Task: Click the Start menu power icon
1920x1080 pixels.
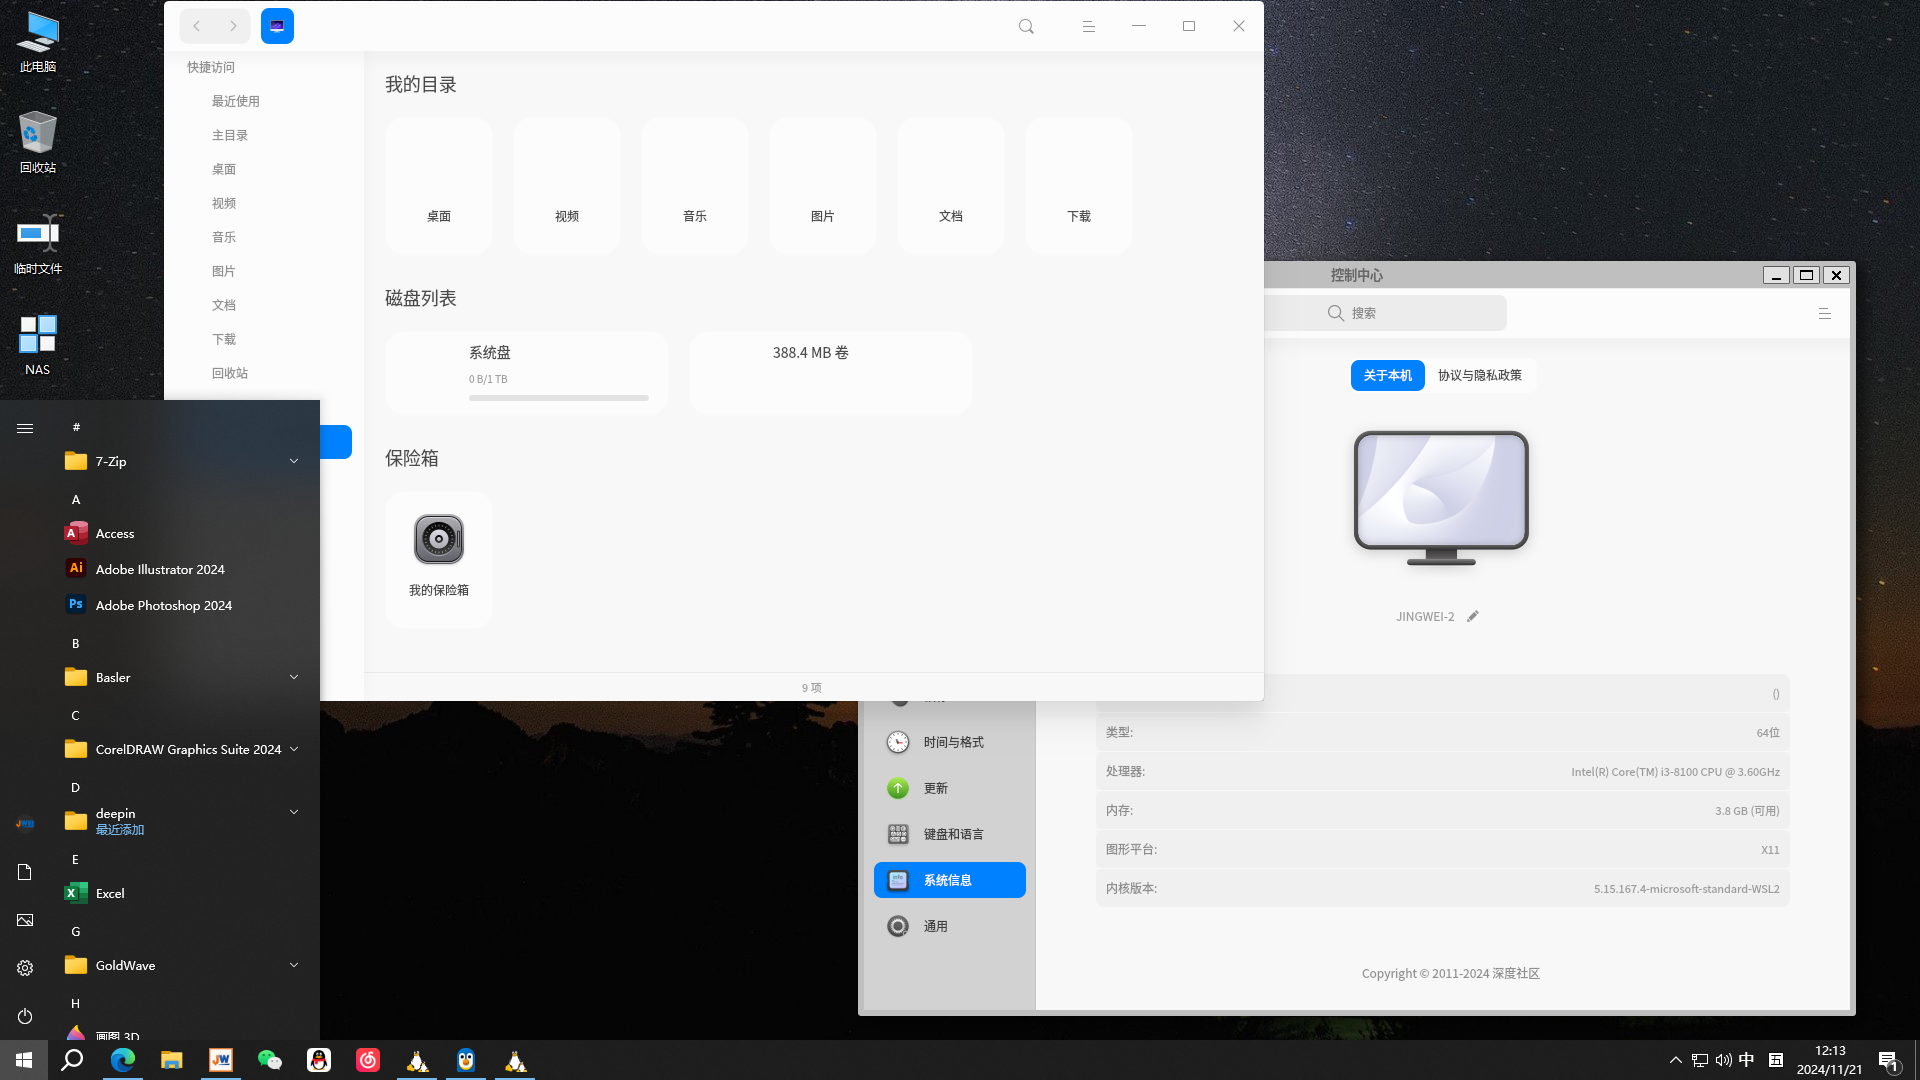Action: (25, 1016)
